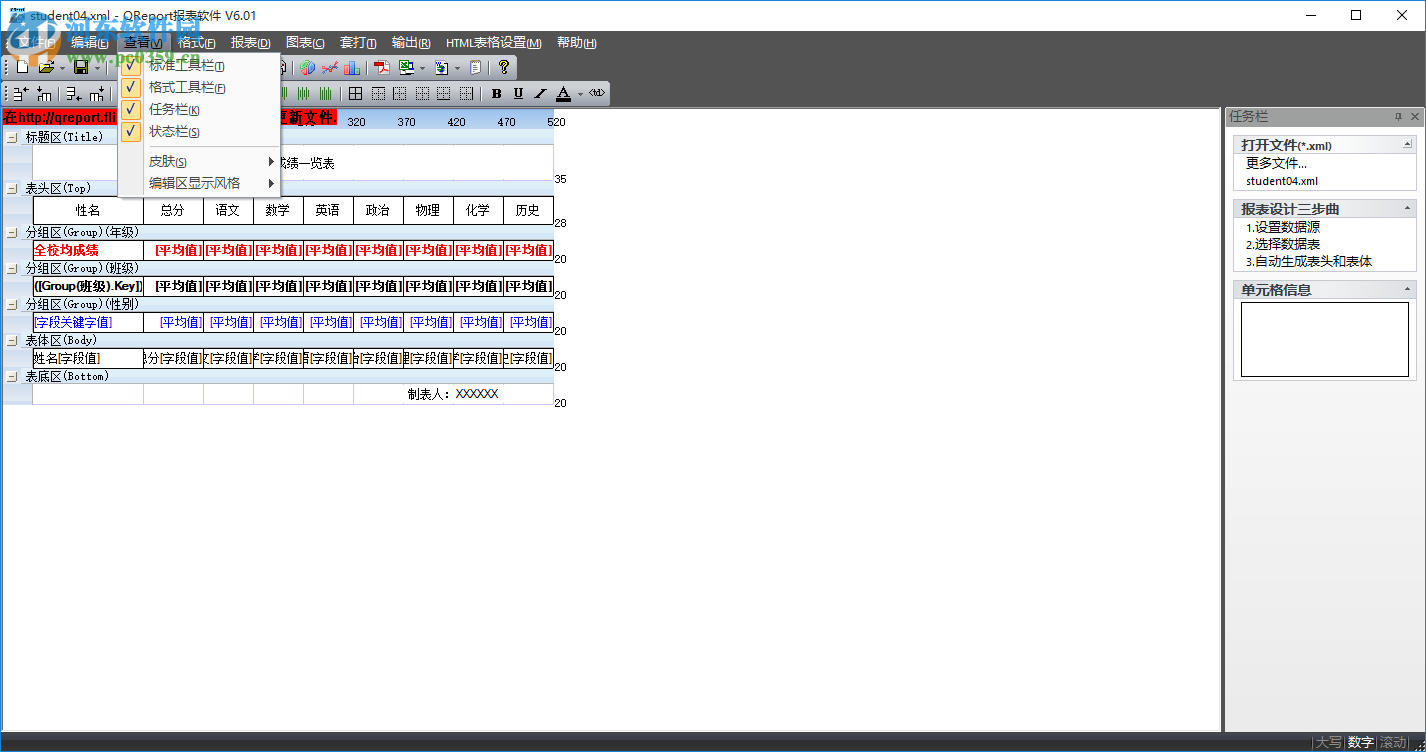Open the HTML表格设置 menu
1426x752 pixels.
point(494,43)
